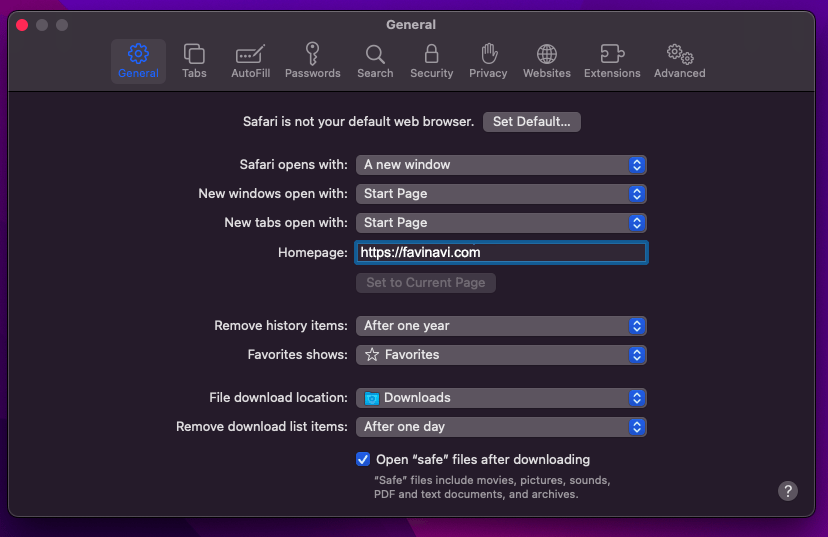The image size is (828, 537).
Task: Open the Websites globe pane
Action: point(547,61)
